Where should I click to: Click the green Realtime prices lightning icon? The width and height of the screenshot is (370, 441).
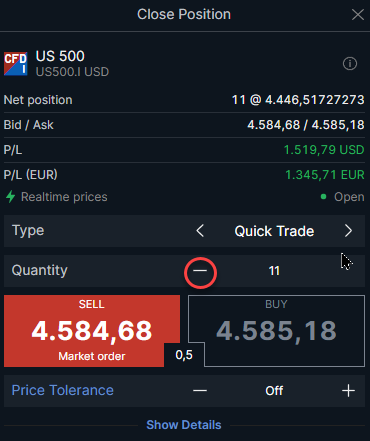pos(11,197)
